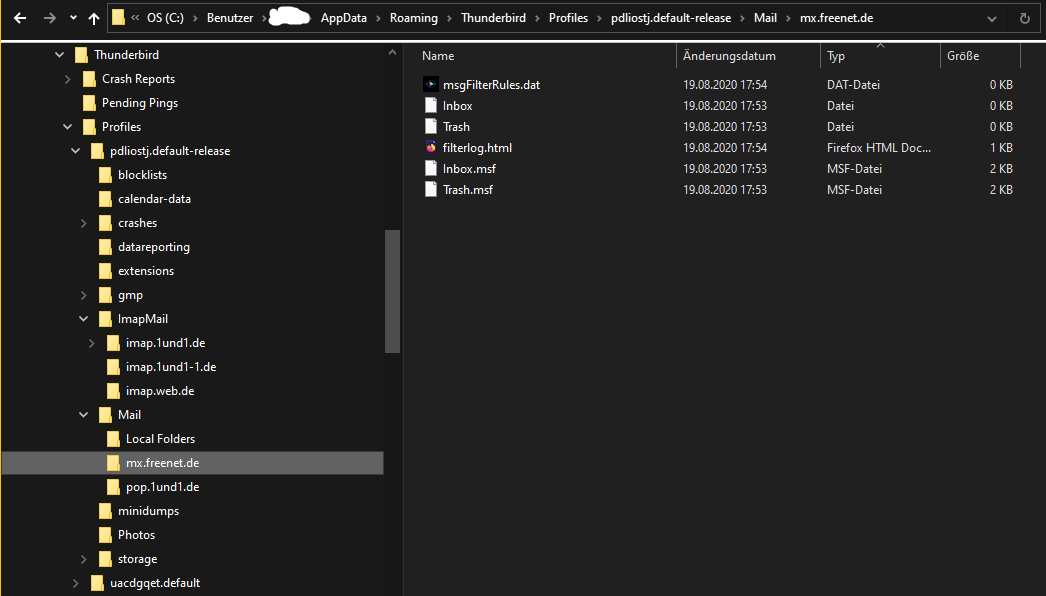This screenshot has height=596, width=1046.
Task: Click the forward navigation arrow
Action: click(x=49, y=18)
